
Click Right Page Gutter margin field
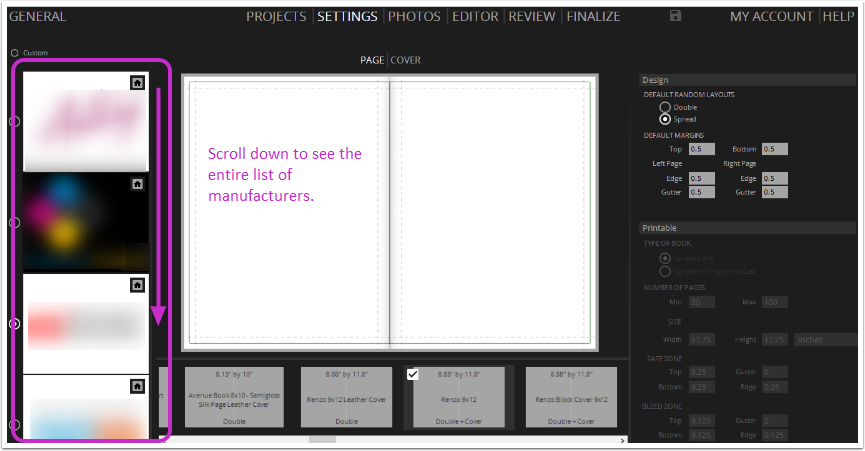[775, 192]
